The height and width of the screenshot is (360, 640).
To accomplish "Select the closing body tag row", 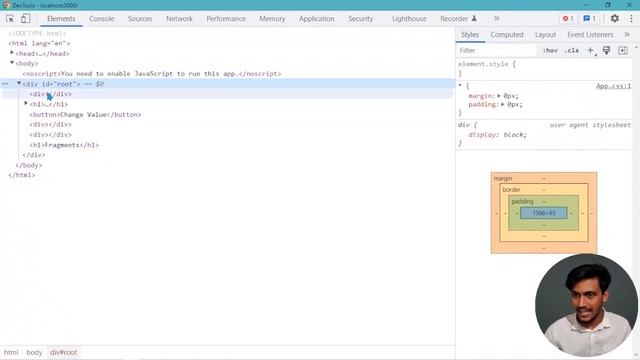I will pyautogui.click(x=29, y=165).
